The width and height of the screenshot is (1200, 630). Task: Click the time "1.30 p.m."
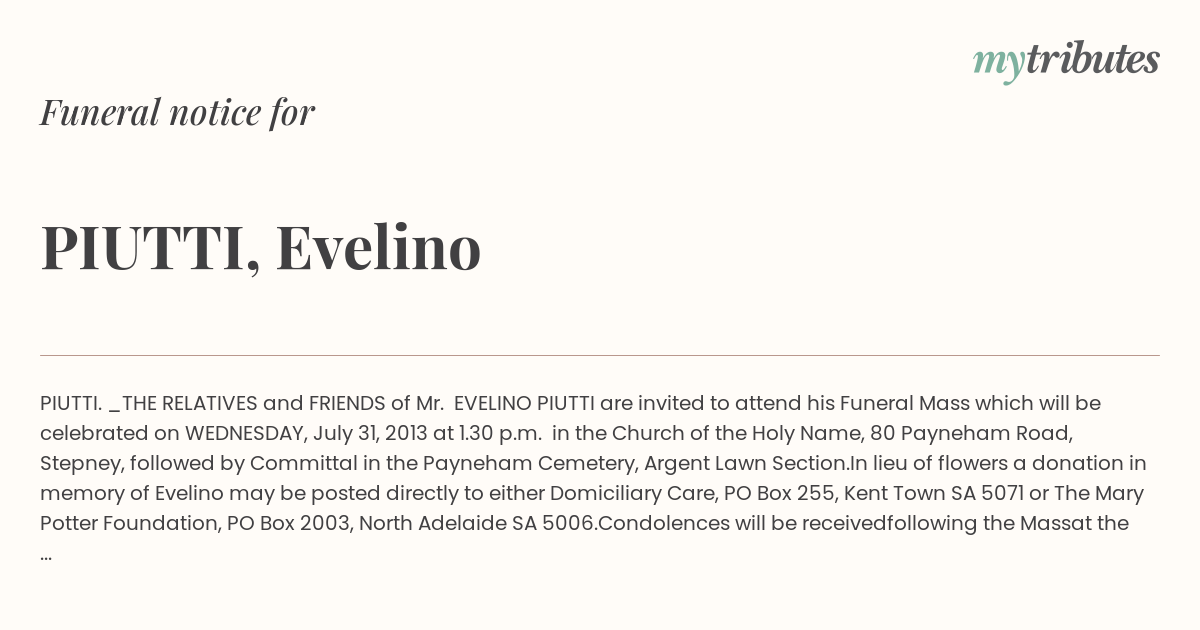[x=500, y=433]
